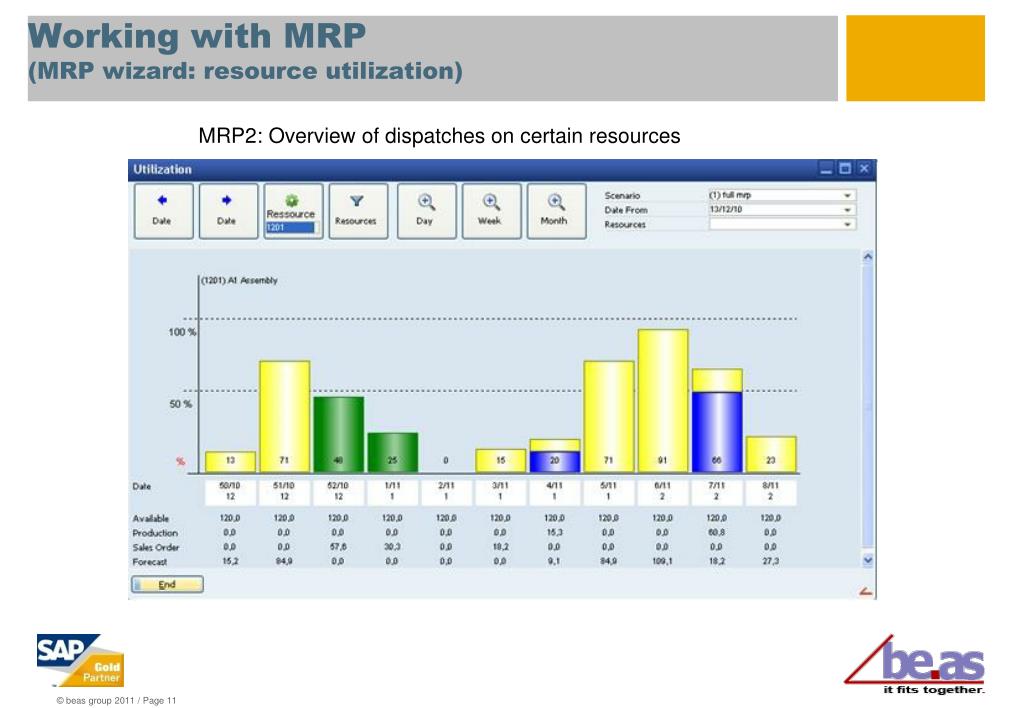Select the blue bar for week 7/11
The height and width of the screenshot is (708, 1023).
717,432
